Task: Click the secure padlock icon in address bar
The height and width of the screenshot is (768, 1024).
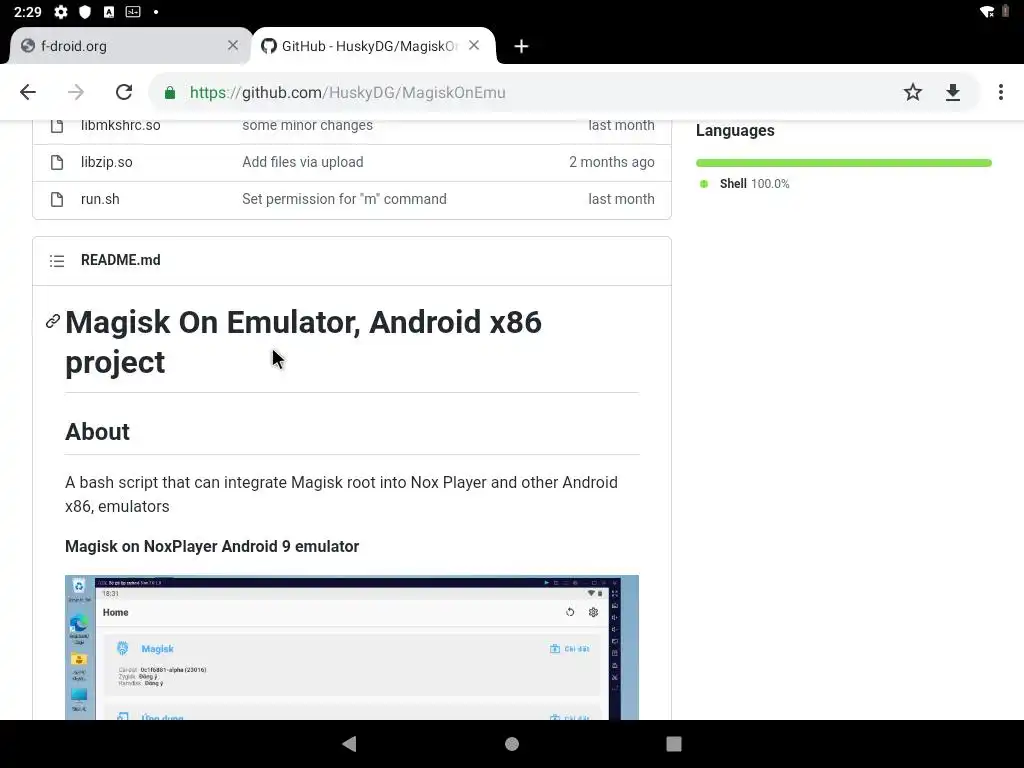Action: pyautogui.click(x=170, y=93)
